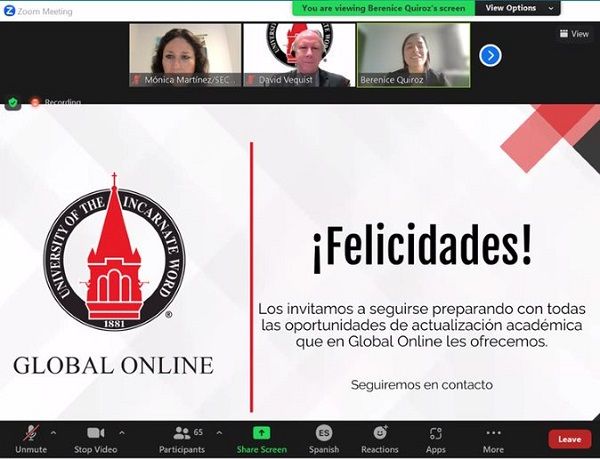Select Mónica Martínez video thumbnail
This screenshot has height=459, width=600.
point(185,55)
